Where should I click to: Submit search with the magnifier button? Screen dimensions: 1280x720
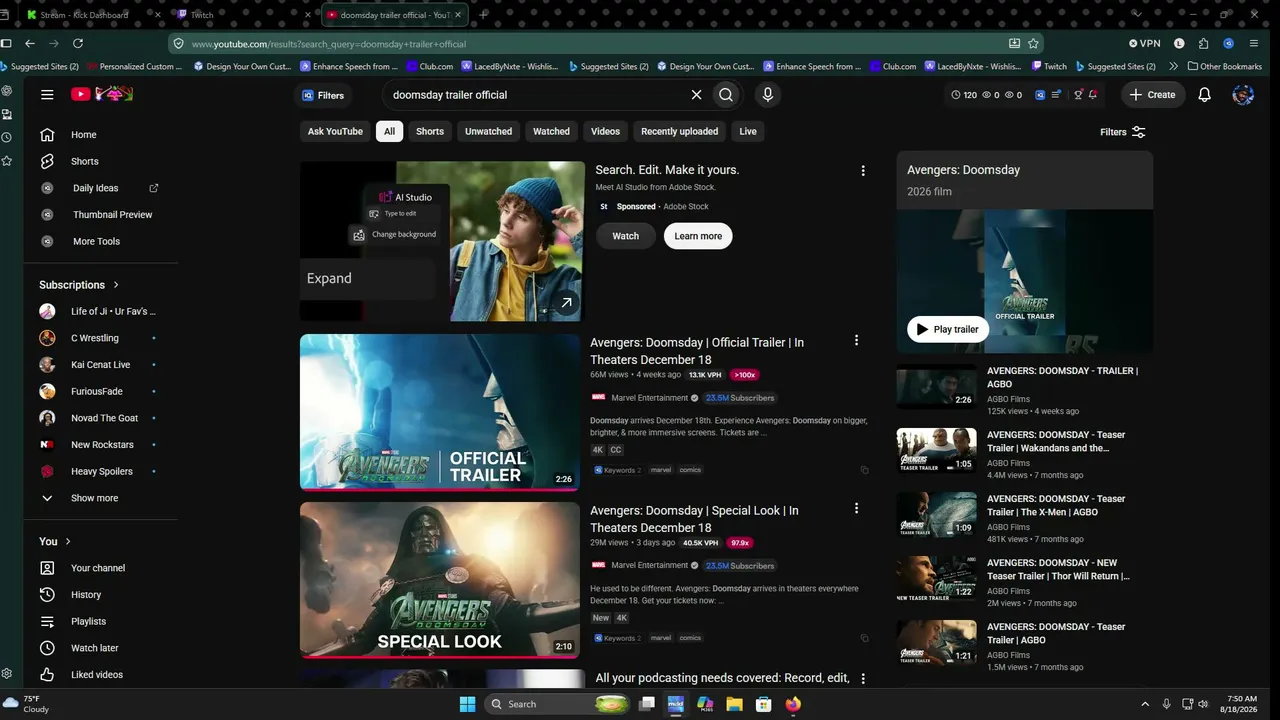tap(726, 95)
